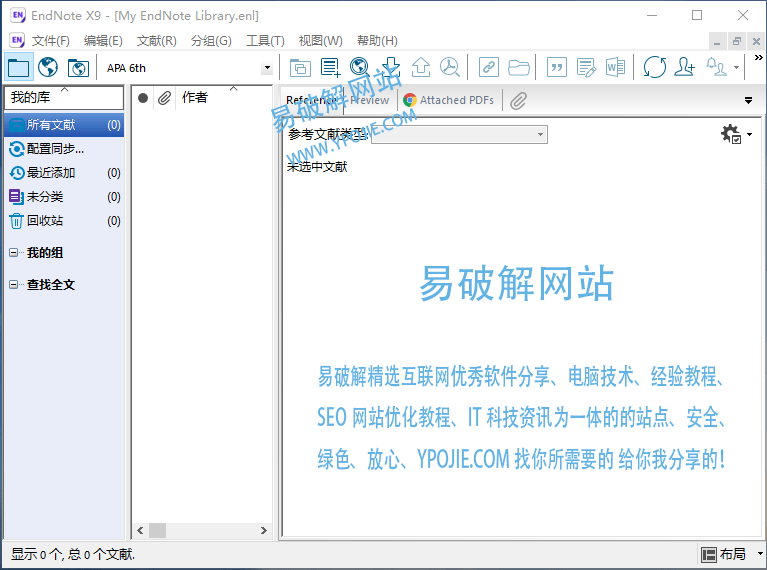Click reference list scroll left arrow

[x=140, y=530]
